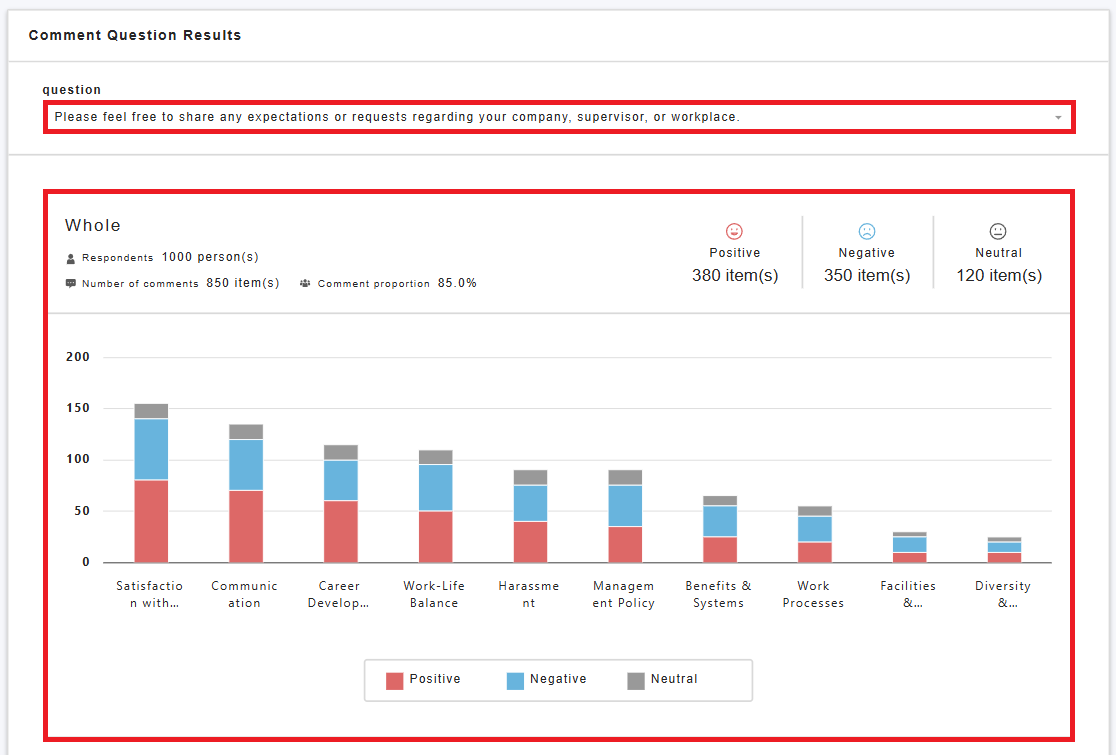Click the gray Neutral face icon

point(998,231)
